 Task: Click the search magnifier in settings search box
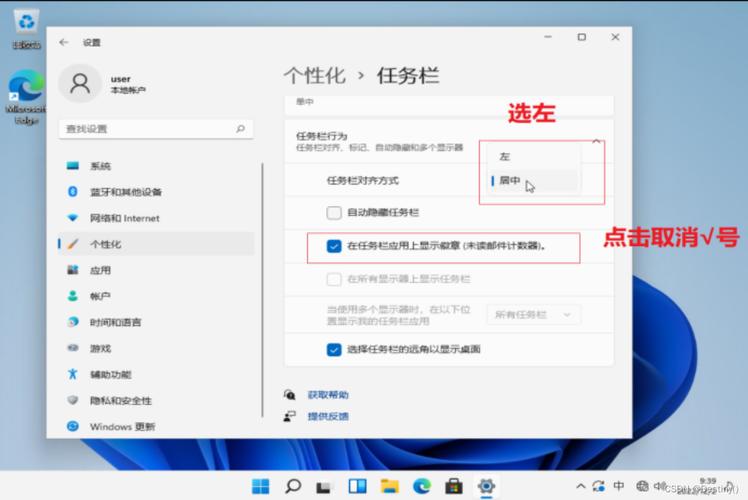[x=240, y=128]
